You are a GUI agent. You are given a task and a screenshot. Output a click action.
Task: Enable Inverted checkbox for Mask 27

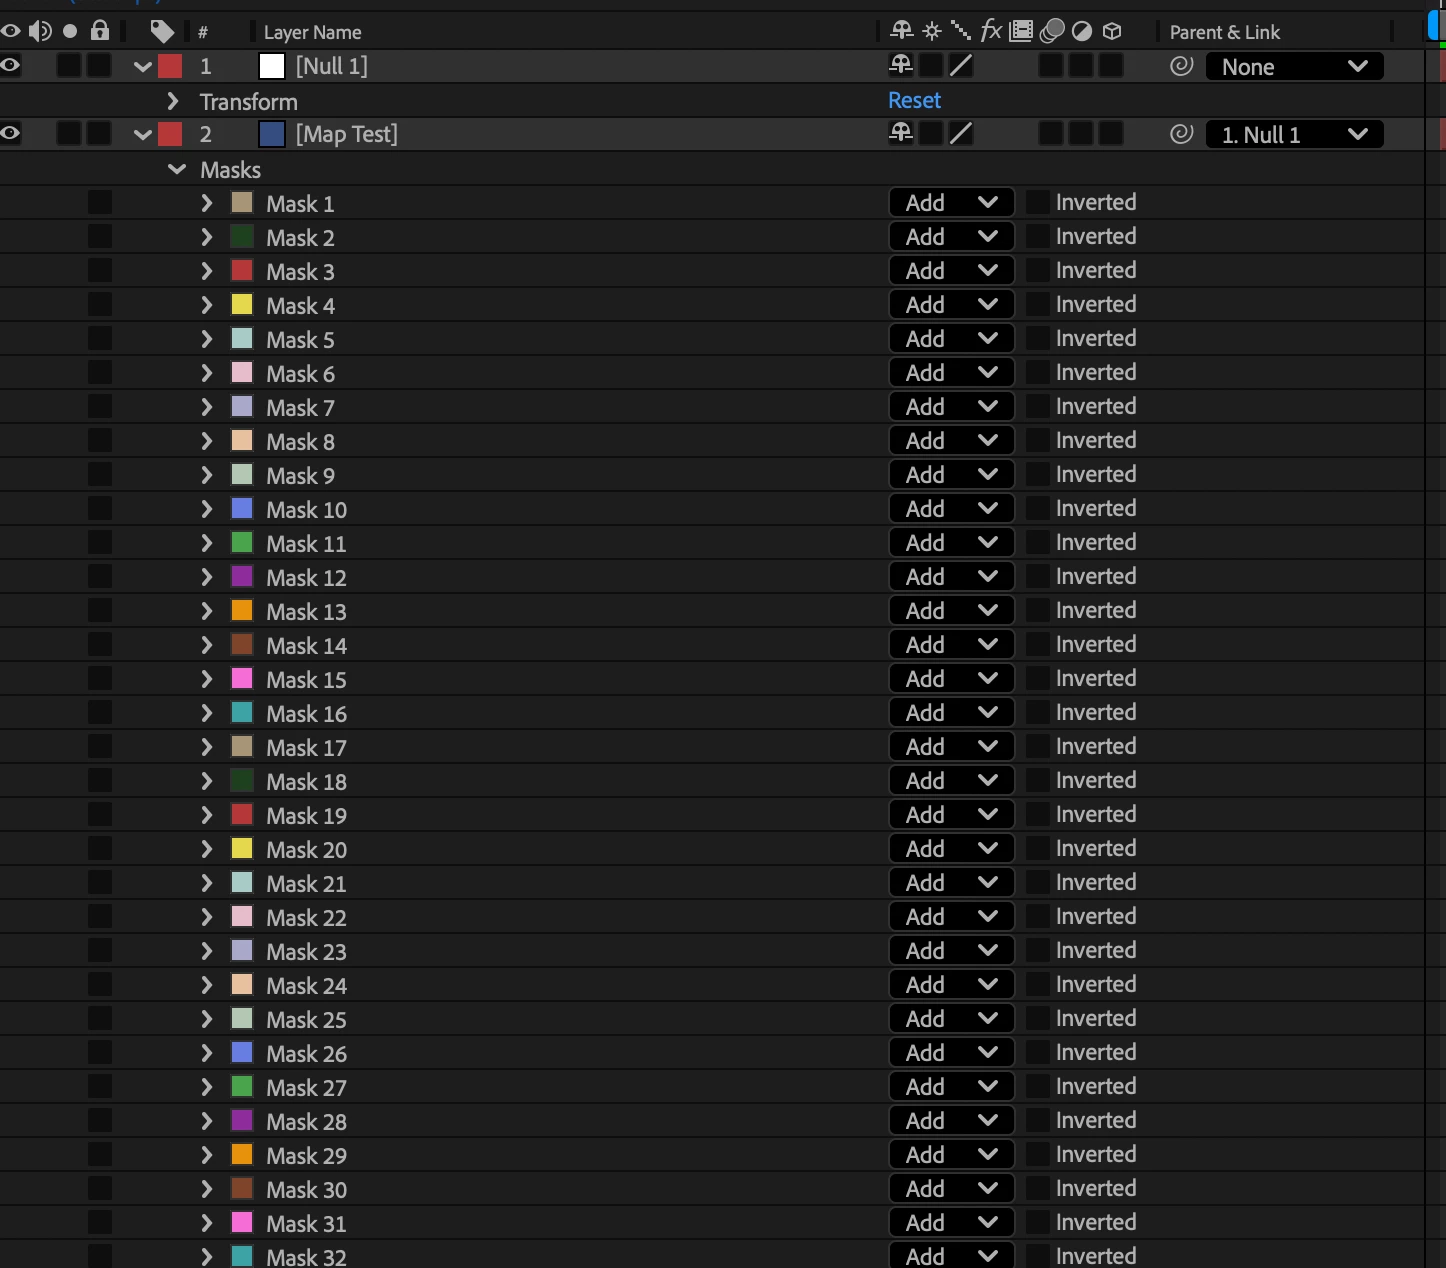click(1038, 1086)
